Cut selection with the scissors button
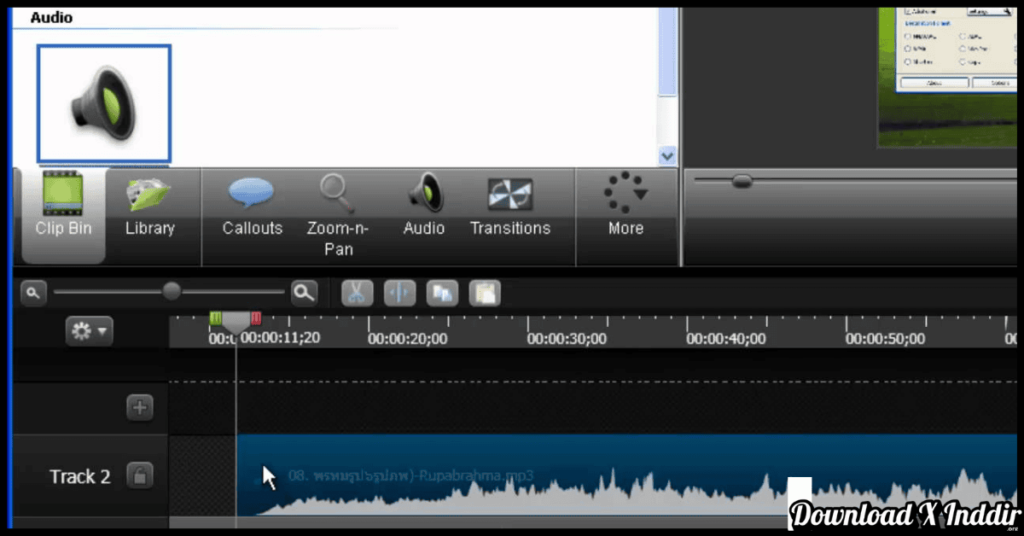 (357, 293)
